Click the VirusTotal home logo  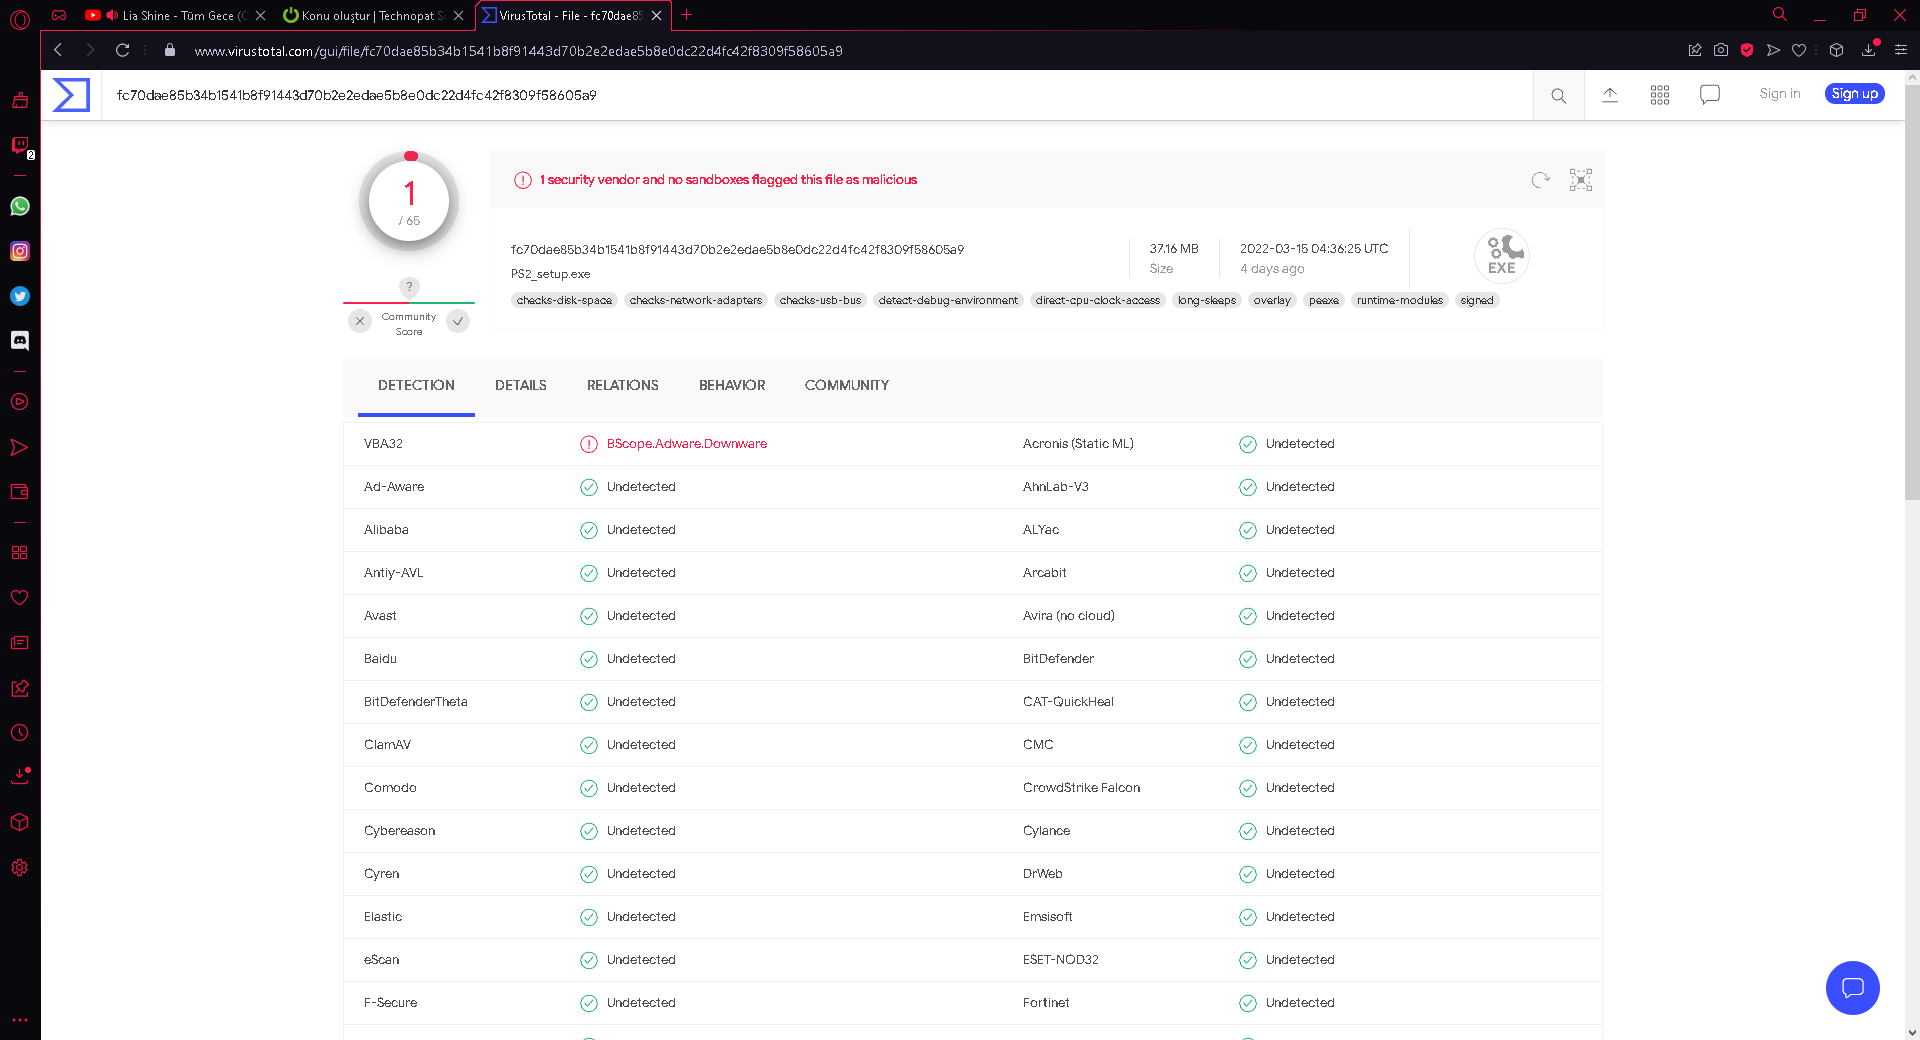[71, 95]
